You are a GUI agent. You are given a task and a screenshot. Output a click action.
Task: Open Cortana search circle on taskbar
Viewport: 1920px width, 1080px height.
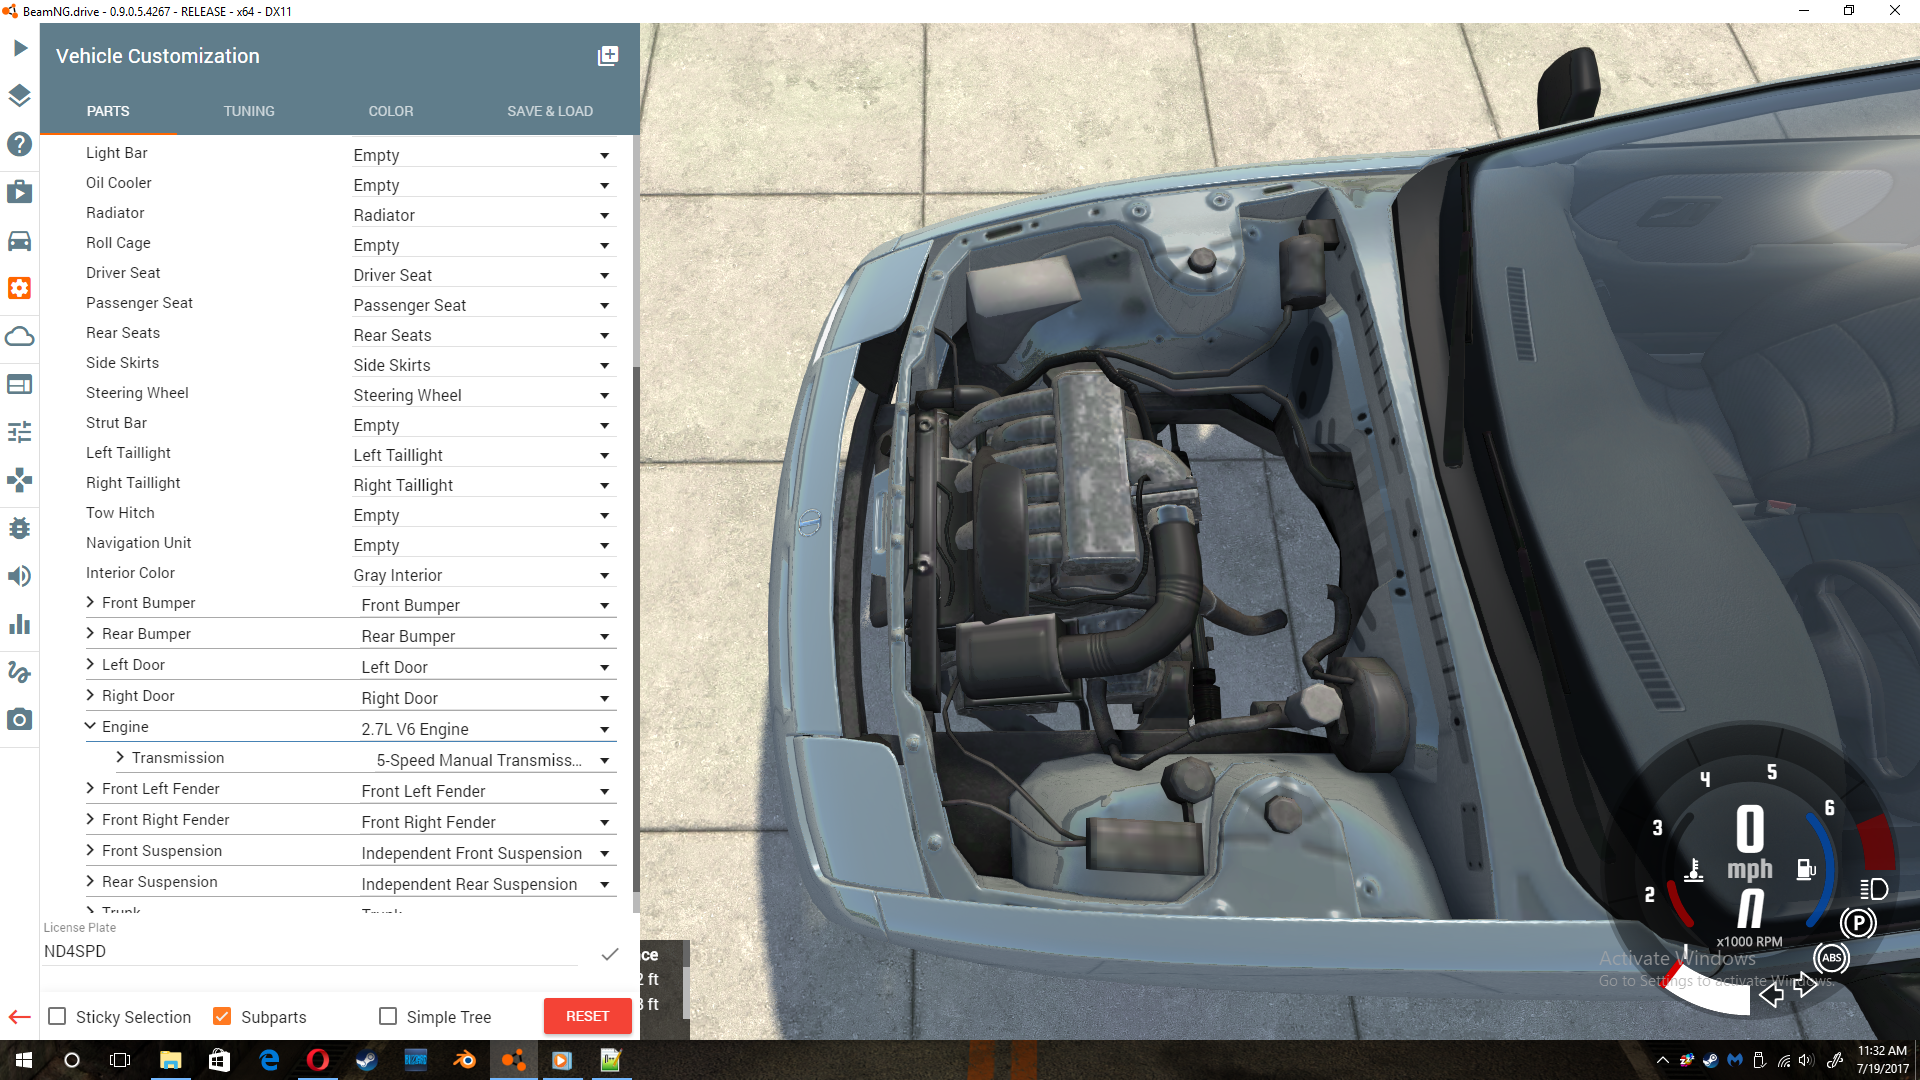pos(72,1060)
